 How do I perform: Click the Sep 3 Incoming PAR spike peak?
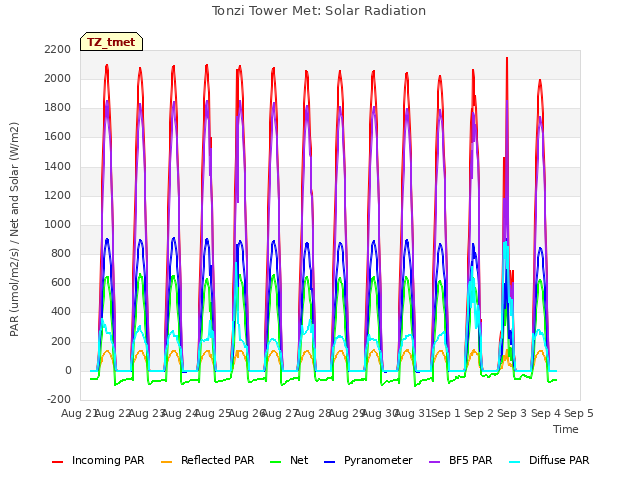coord(507,58)
